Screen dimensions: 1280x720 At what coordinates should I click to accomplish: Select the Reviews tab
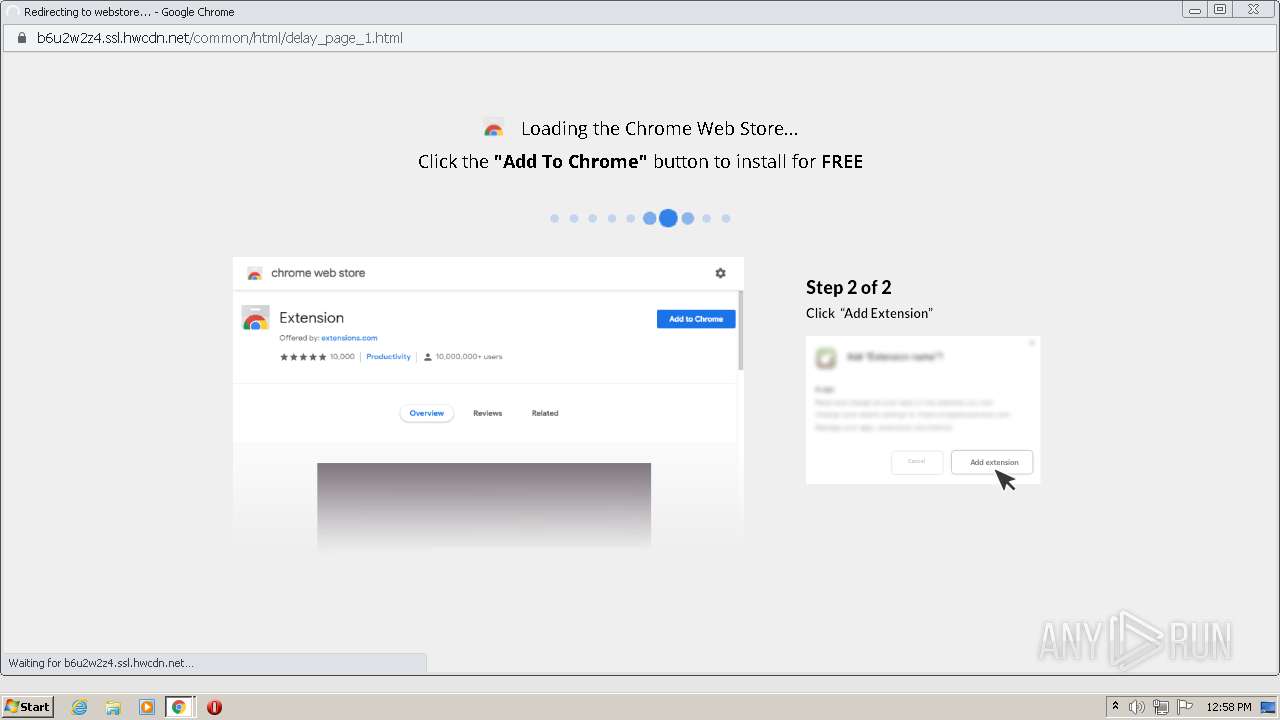[x=488, y=413]
